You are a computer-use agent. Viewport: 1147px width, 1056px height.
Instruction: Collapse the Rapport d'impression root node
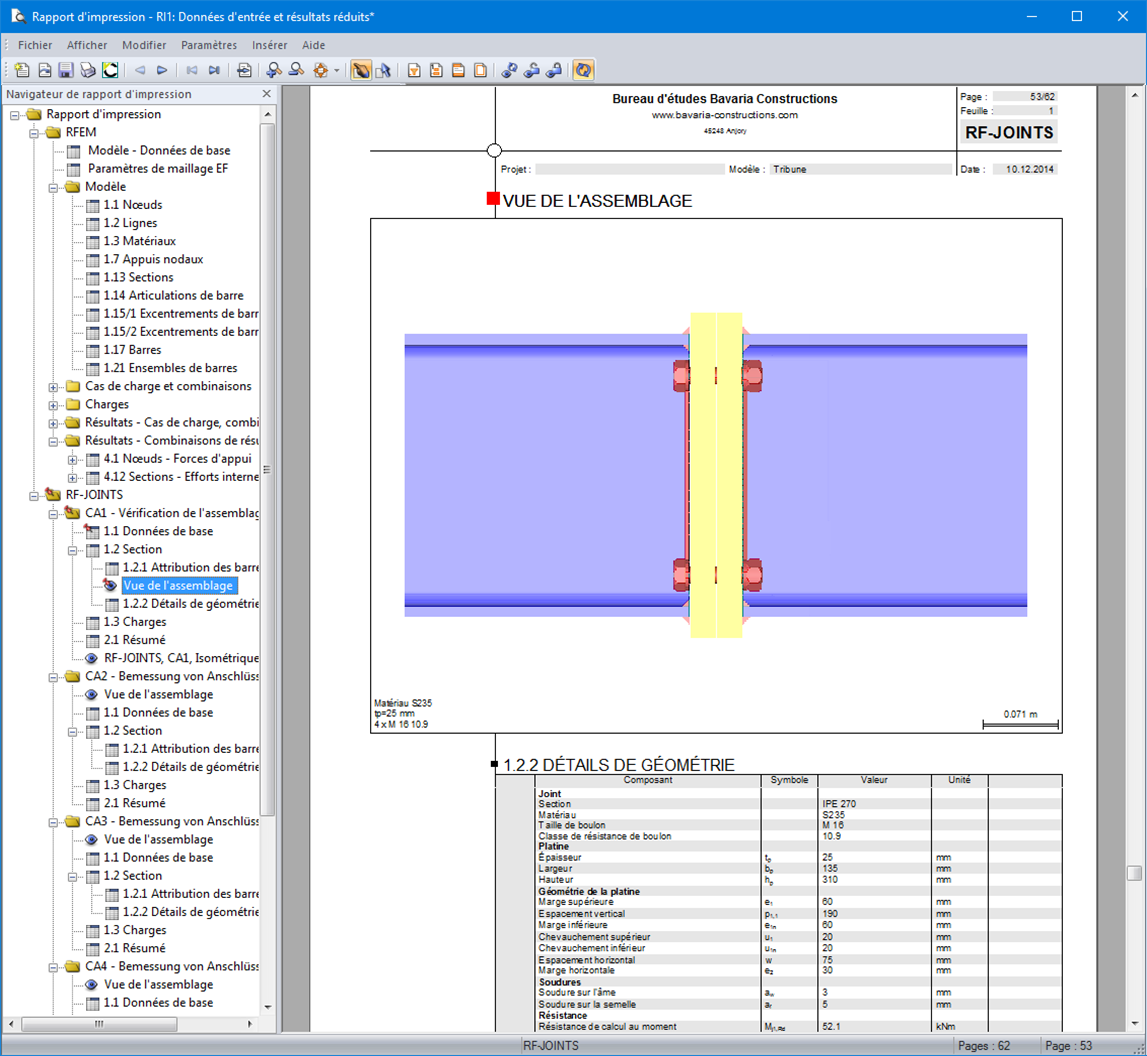(15, 115)
